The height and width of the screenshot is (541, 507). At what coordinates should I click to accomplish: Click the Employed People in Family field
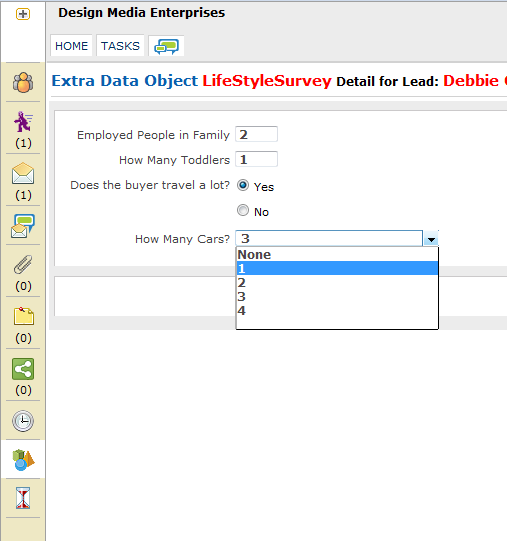(x=256, y=134)
